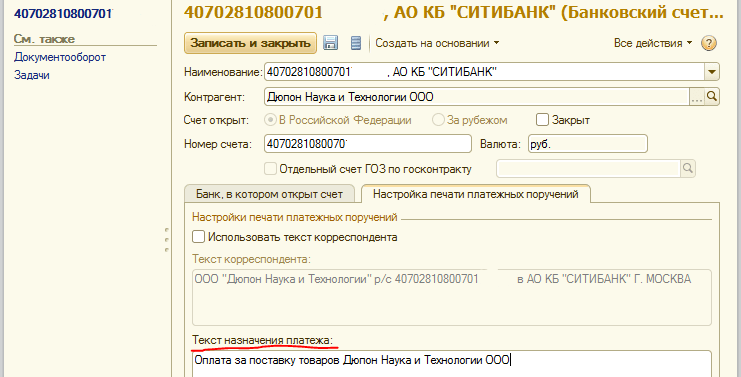Click the Текст корреспондента text area
The width and height of the screenshot is (741, 377).
(451, 297)
